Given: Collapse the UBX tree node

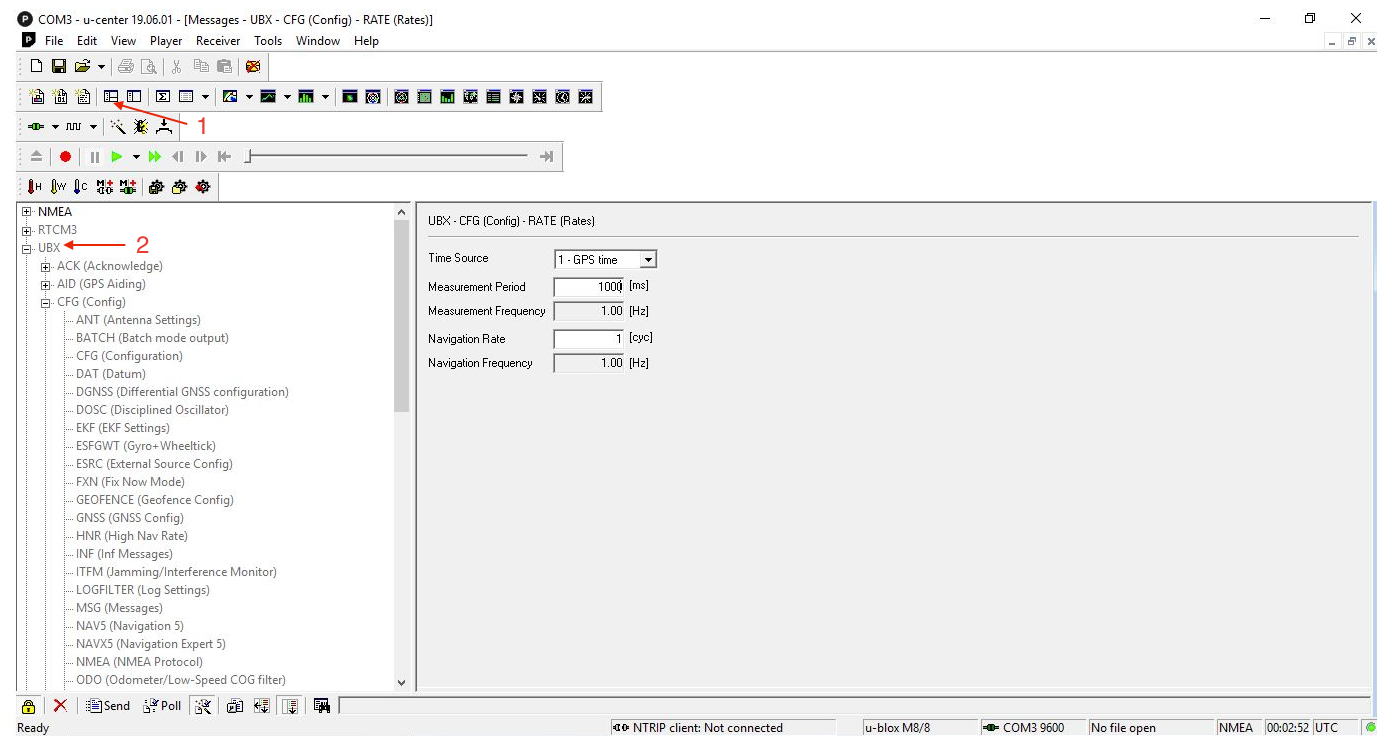Looking at the screenshot, I should coord(27,248).
